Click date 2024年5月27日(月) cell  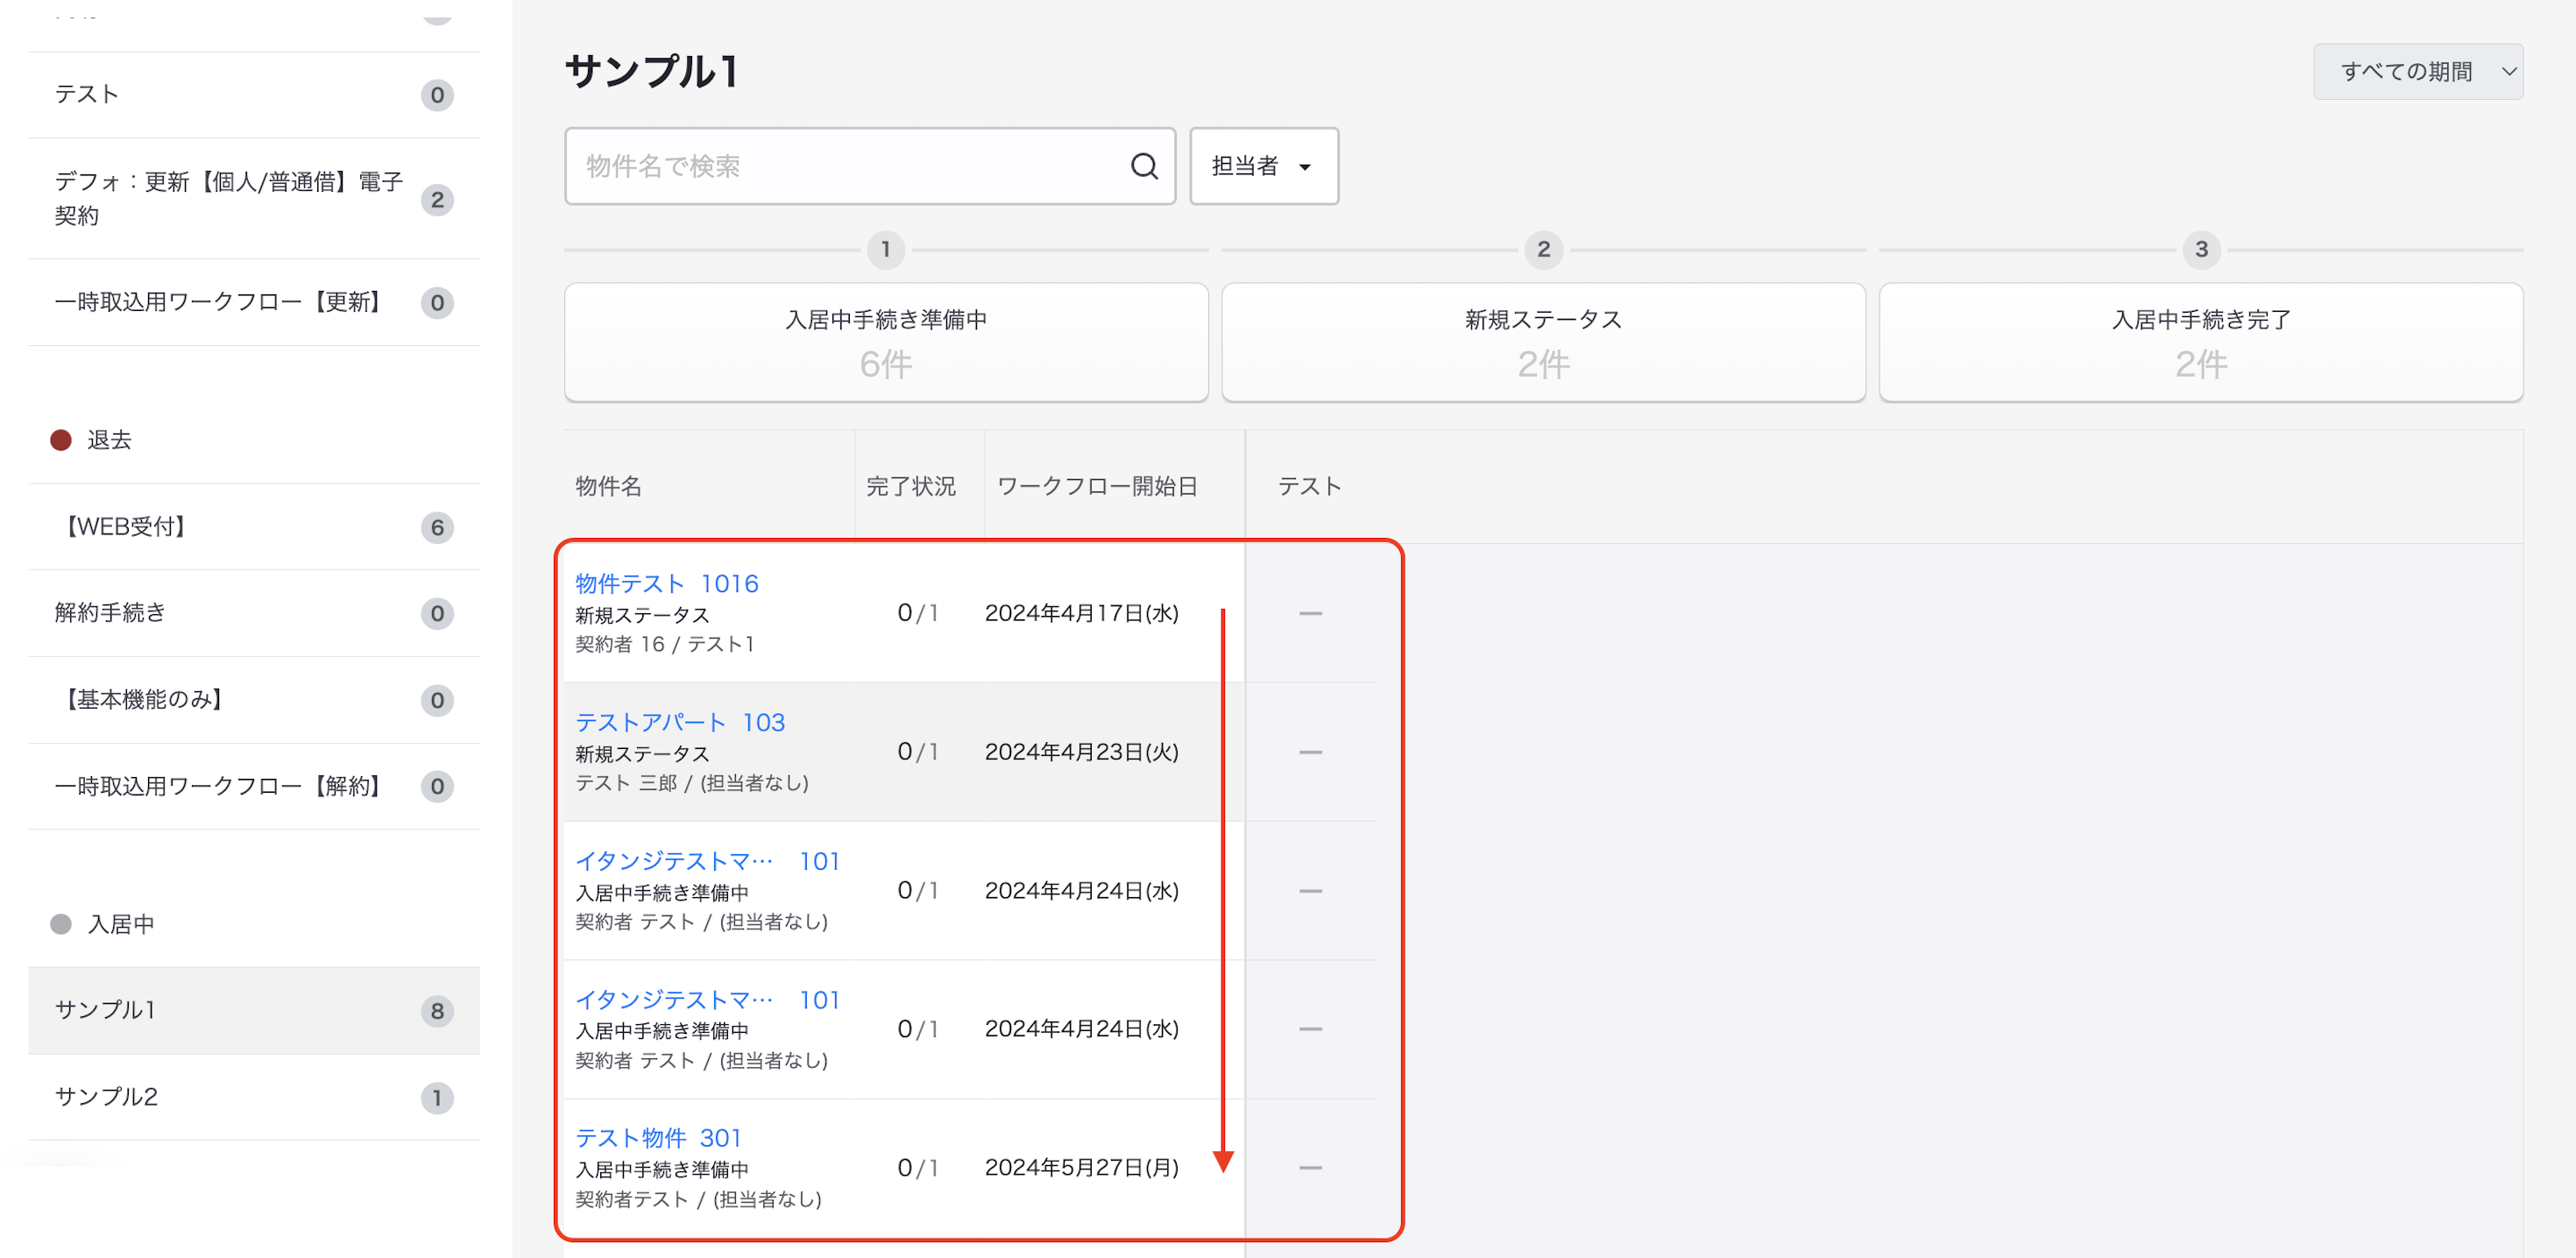1081,1168
